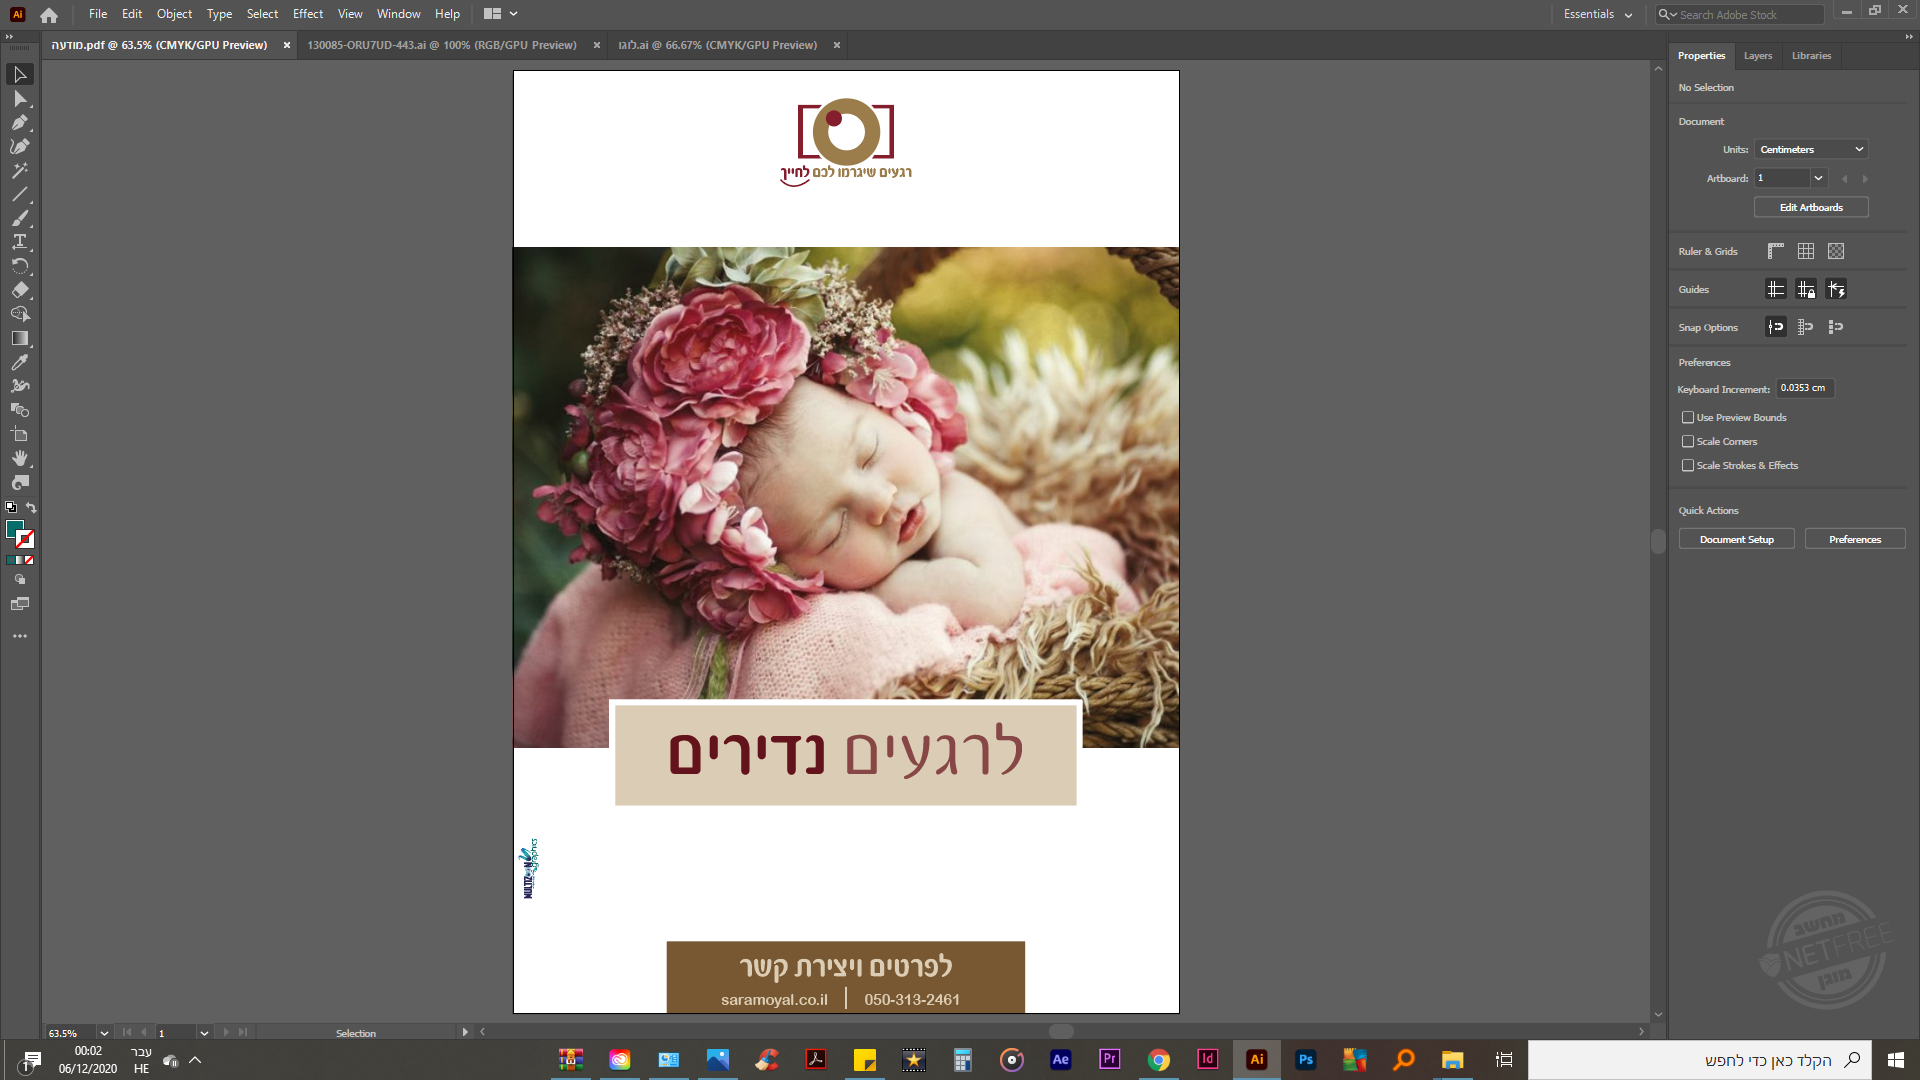
Task: Select the Magic Wand tool
Action: (19, 171)
